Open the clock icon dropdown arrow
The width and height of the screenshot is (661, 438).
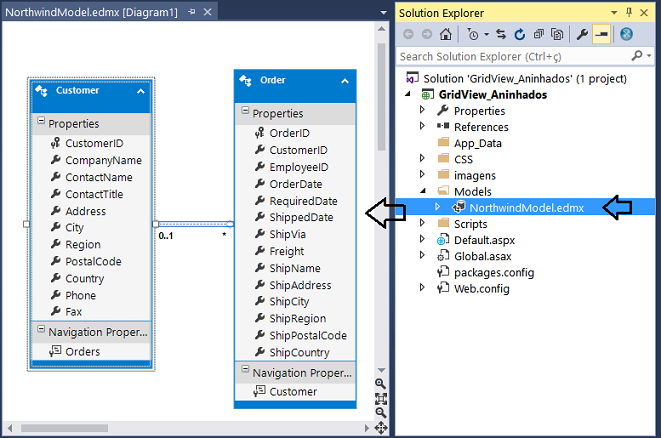486,35
